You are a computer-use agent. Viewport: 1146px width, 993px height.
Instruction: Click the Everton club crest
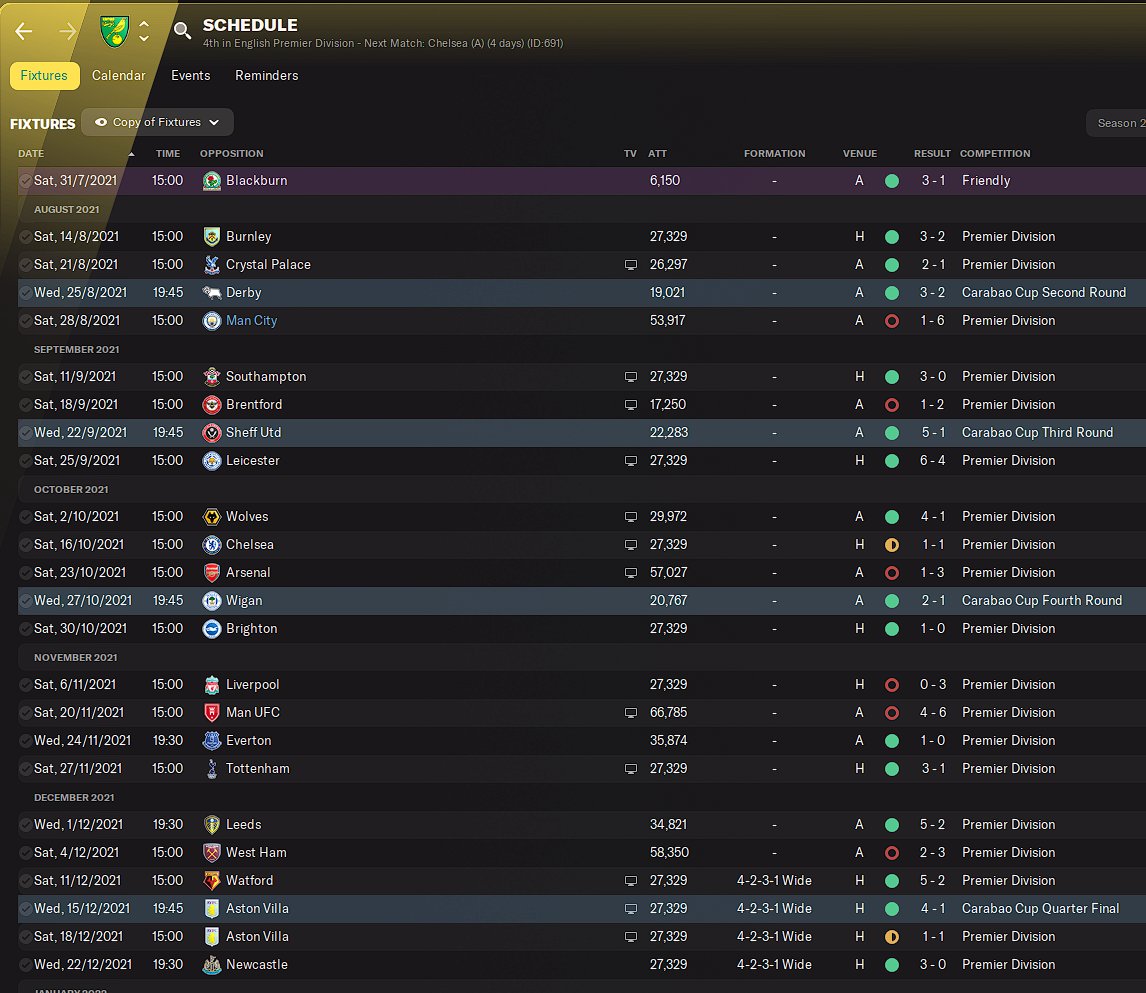pos(212,741)
